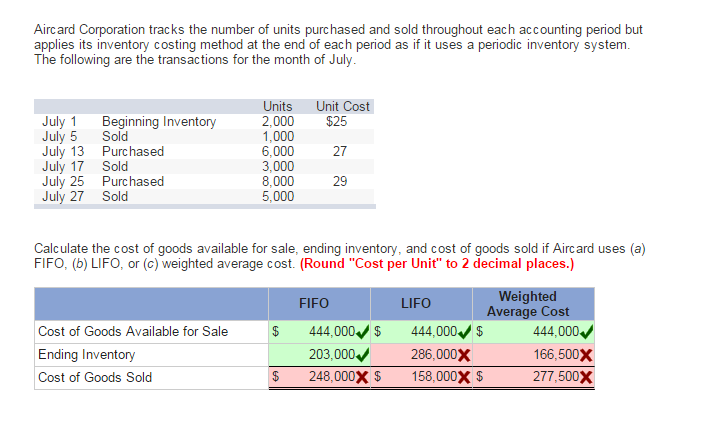
Task: Click green checkmark beside FIFO Cost of Goods Available
Action: click(x=363, y=332)
